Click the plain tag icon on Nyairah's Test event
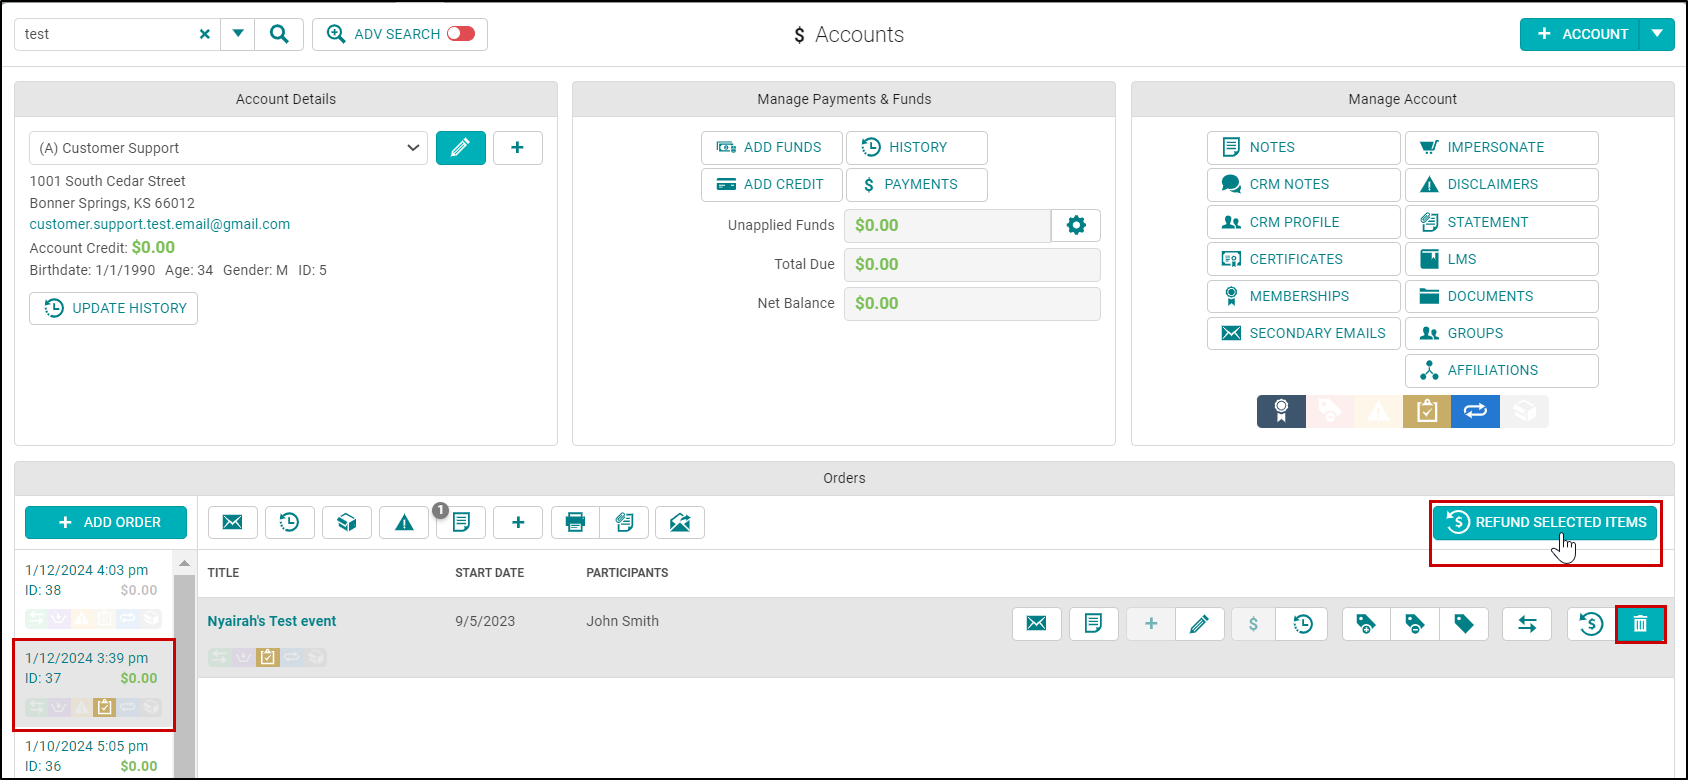The height and width of the screenshot is (780, 1688). point(1464,624)
